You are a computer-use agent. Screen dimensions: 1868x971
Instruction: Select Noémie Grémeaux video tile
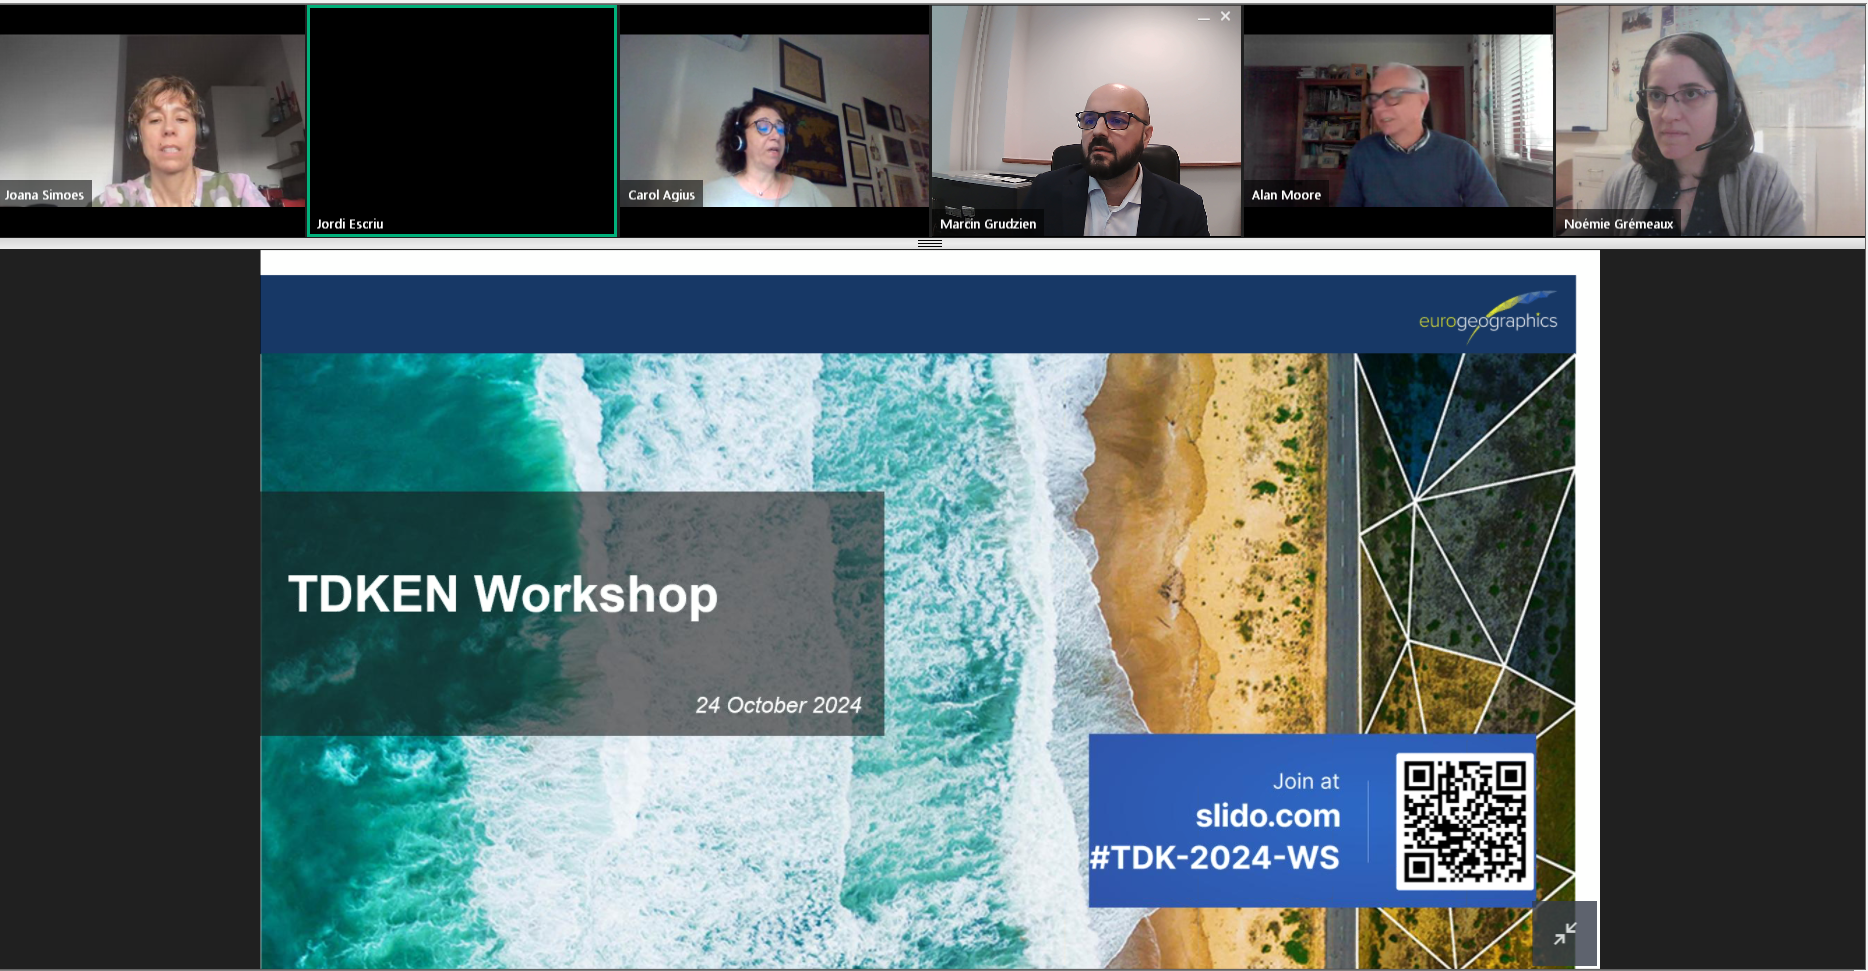pyautogui.click(x=1710, y=120)
